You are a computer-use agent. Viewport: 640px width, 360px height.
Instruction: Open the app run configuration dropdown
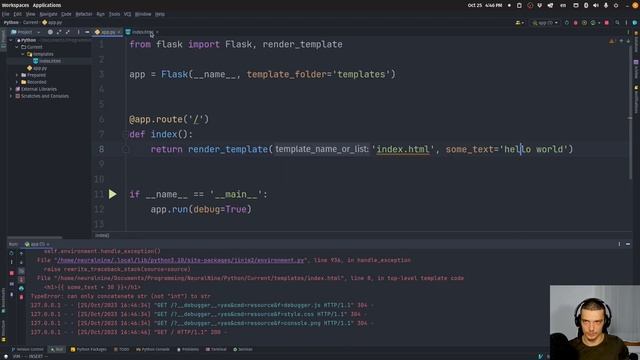[x=545, y=23]
